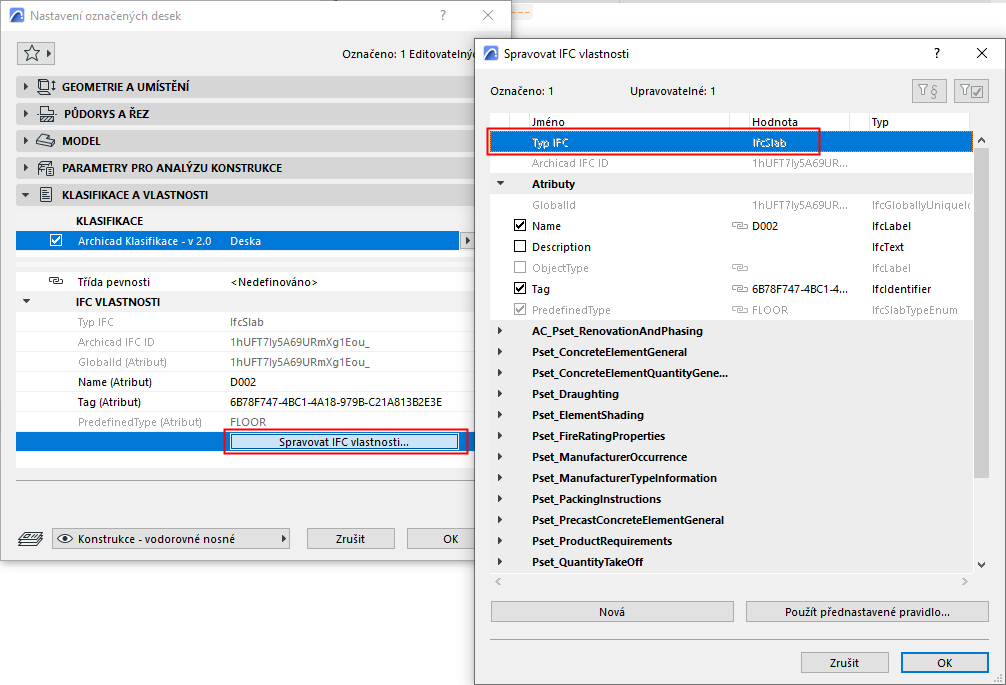Screen dimensions: 1006x685
Task: Click the Typ column header
Action: pos(919,122)
